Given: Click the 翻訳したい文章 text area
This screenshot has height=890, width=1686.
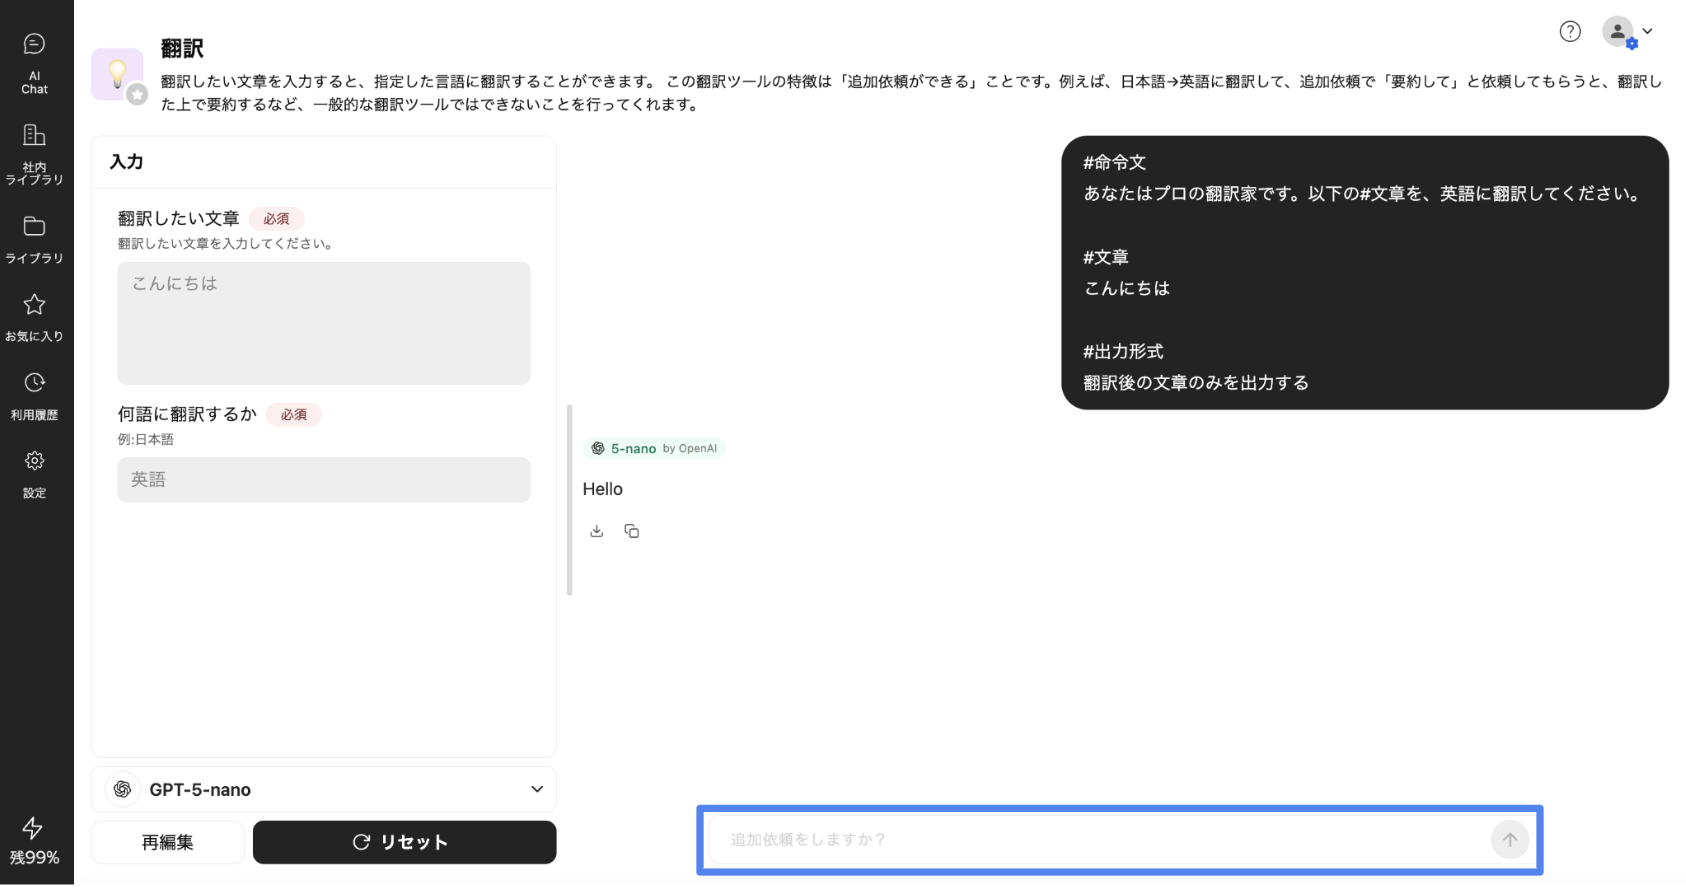Looking at the screenshot, I should [x=323, y=323].
